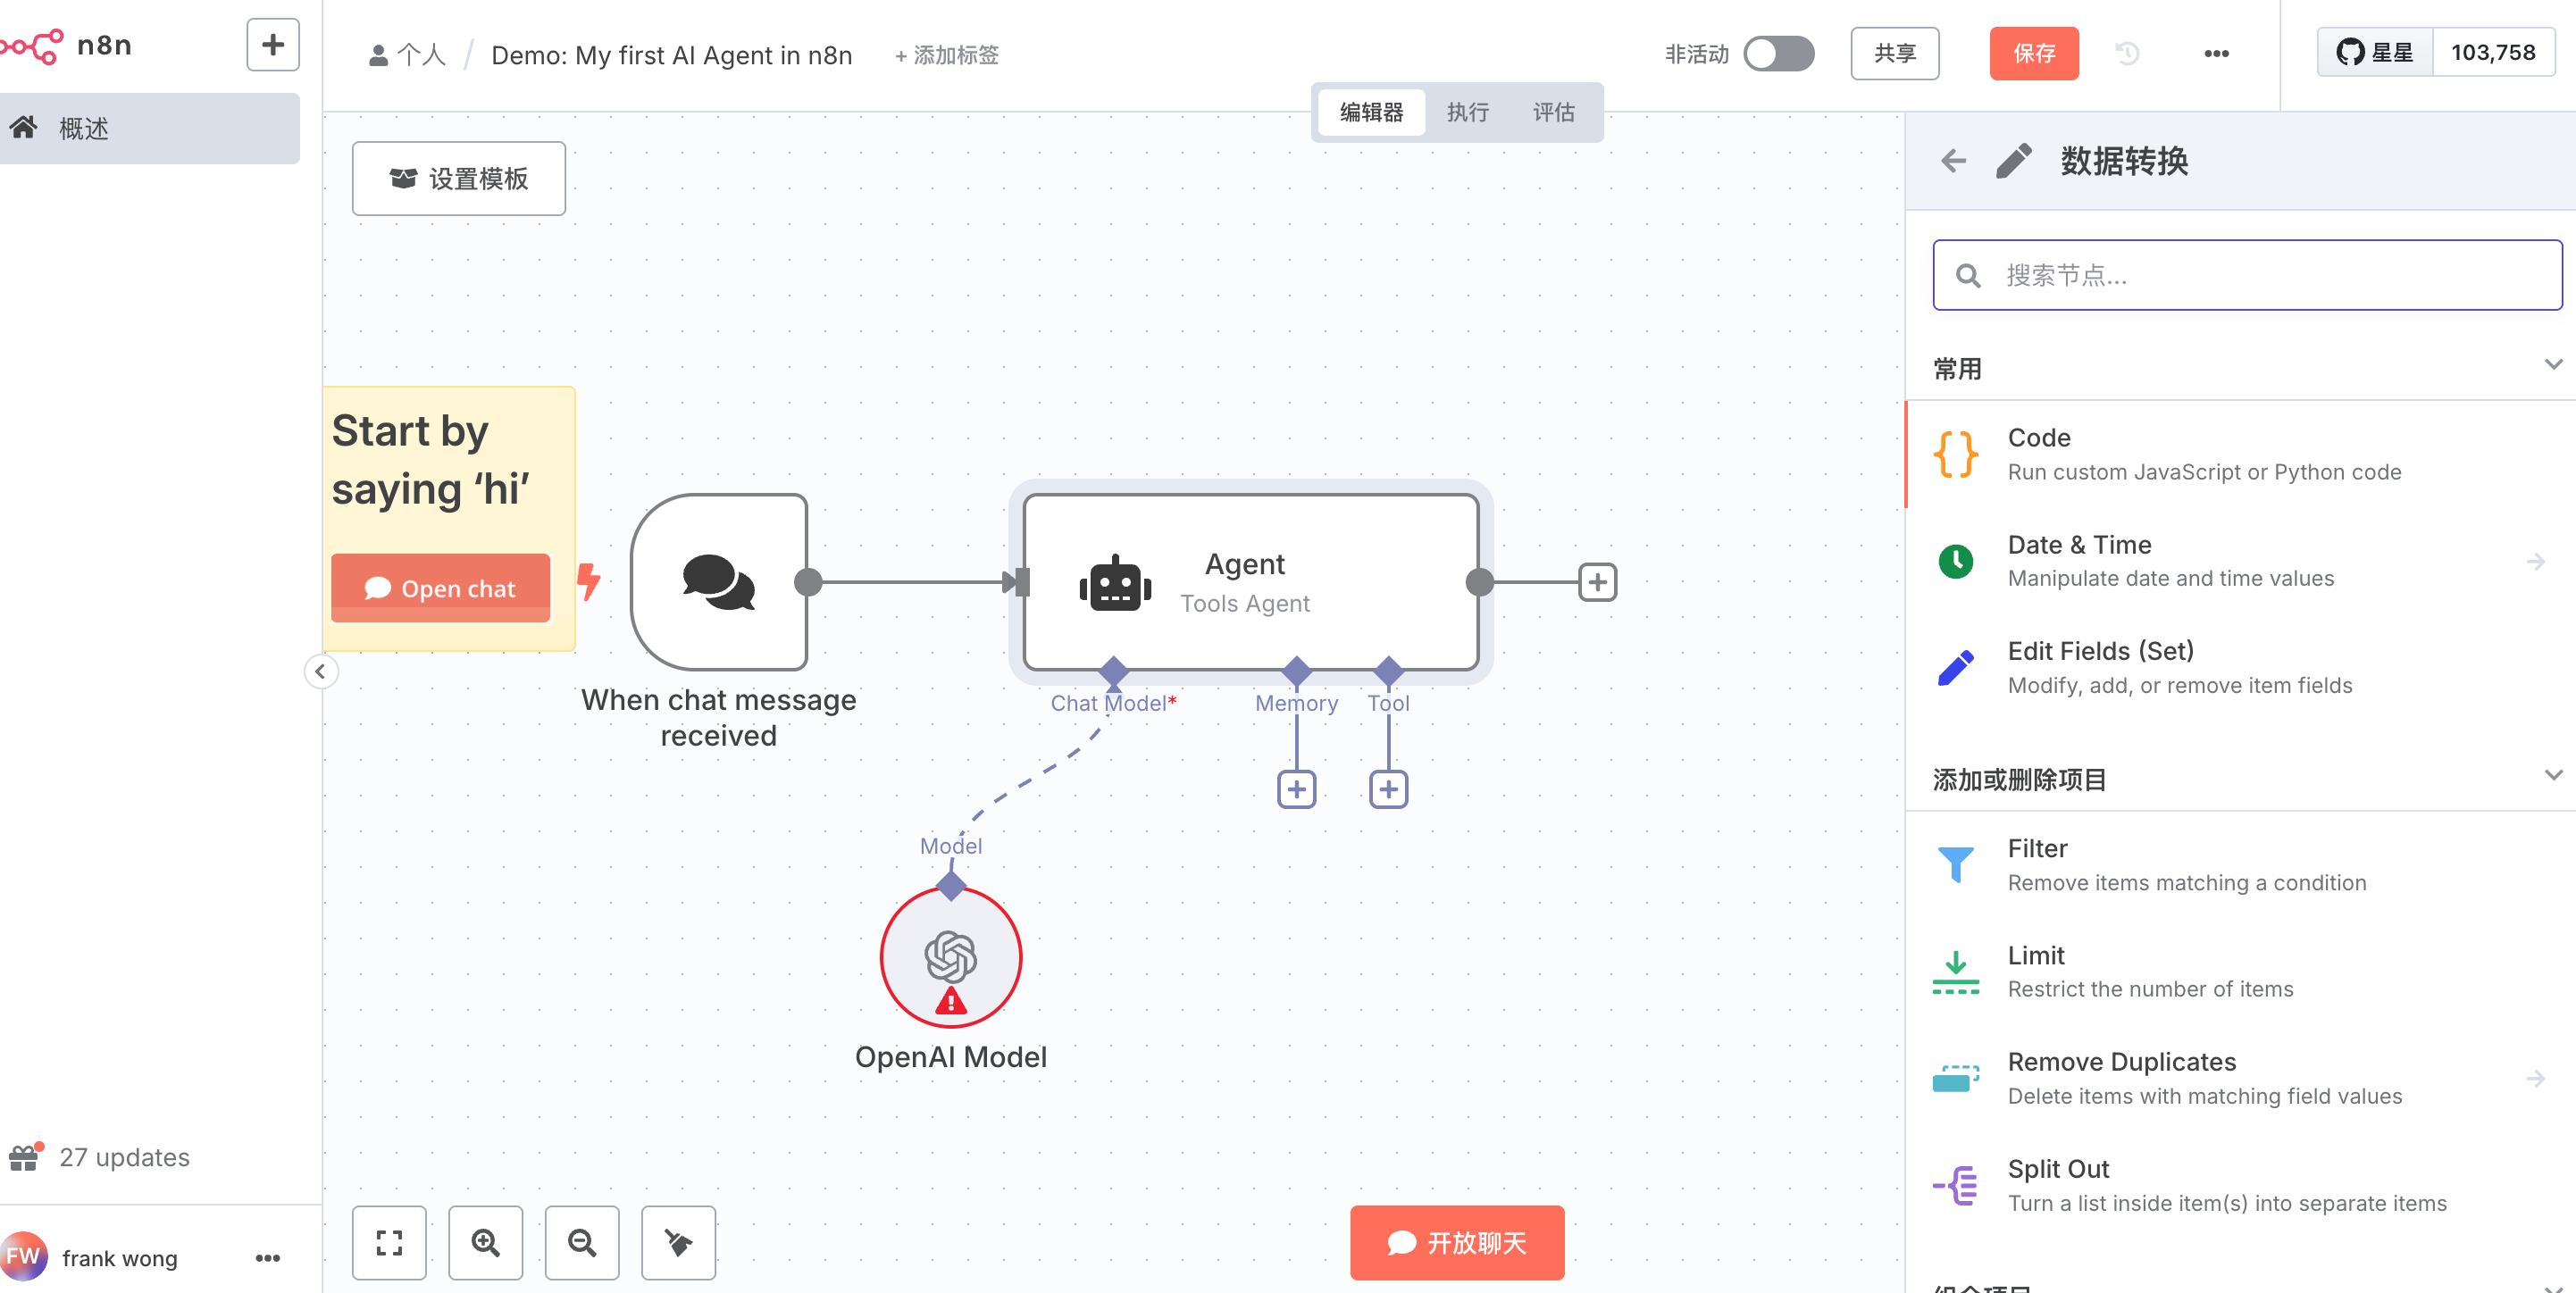This screenshot has height=1293, width=2576.
Task: Expand Remove Duplicates actions arrow
Action: (2536, 1079)
